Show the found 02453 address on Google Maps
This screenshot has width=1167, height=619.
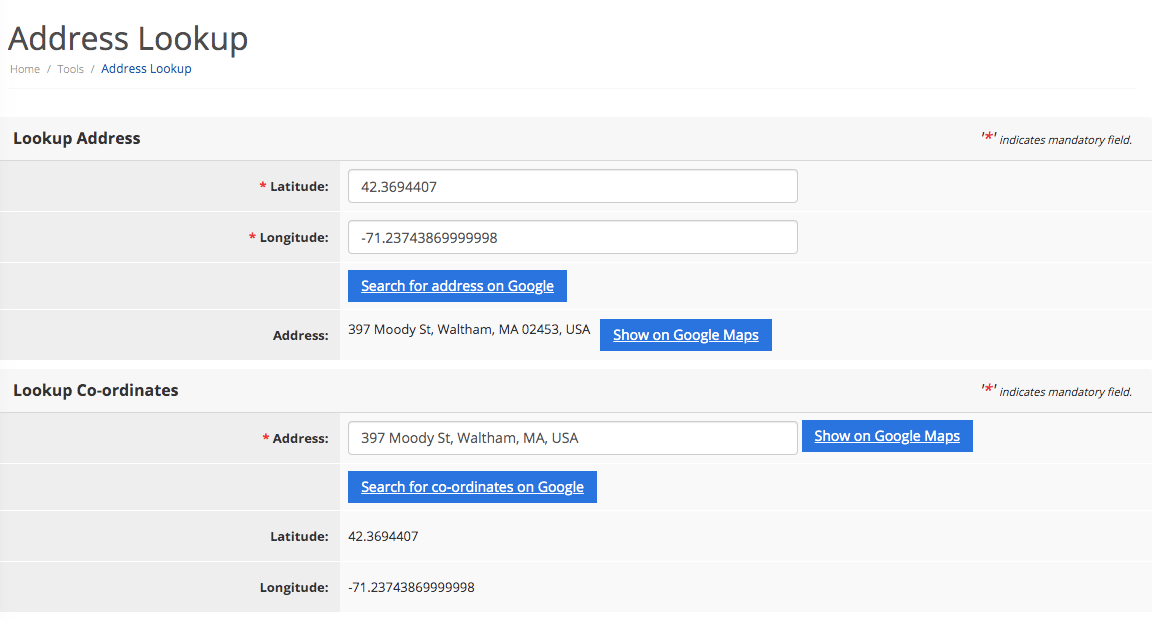685,335
